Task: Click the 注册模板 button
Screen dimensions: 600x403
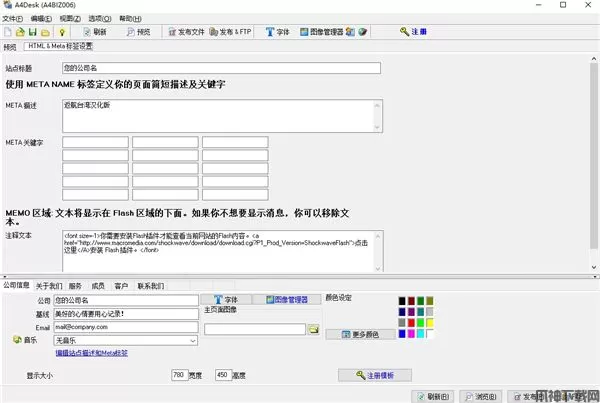Action: (x=375, y=375)
